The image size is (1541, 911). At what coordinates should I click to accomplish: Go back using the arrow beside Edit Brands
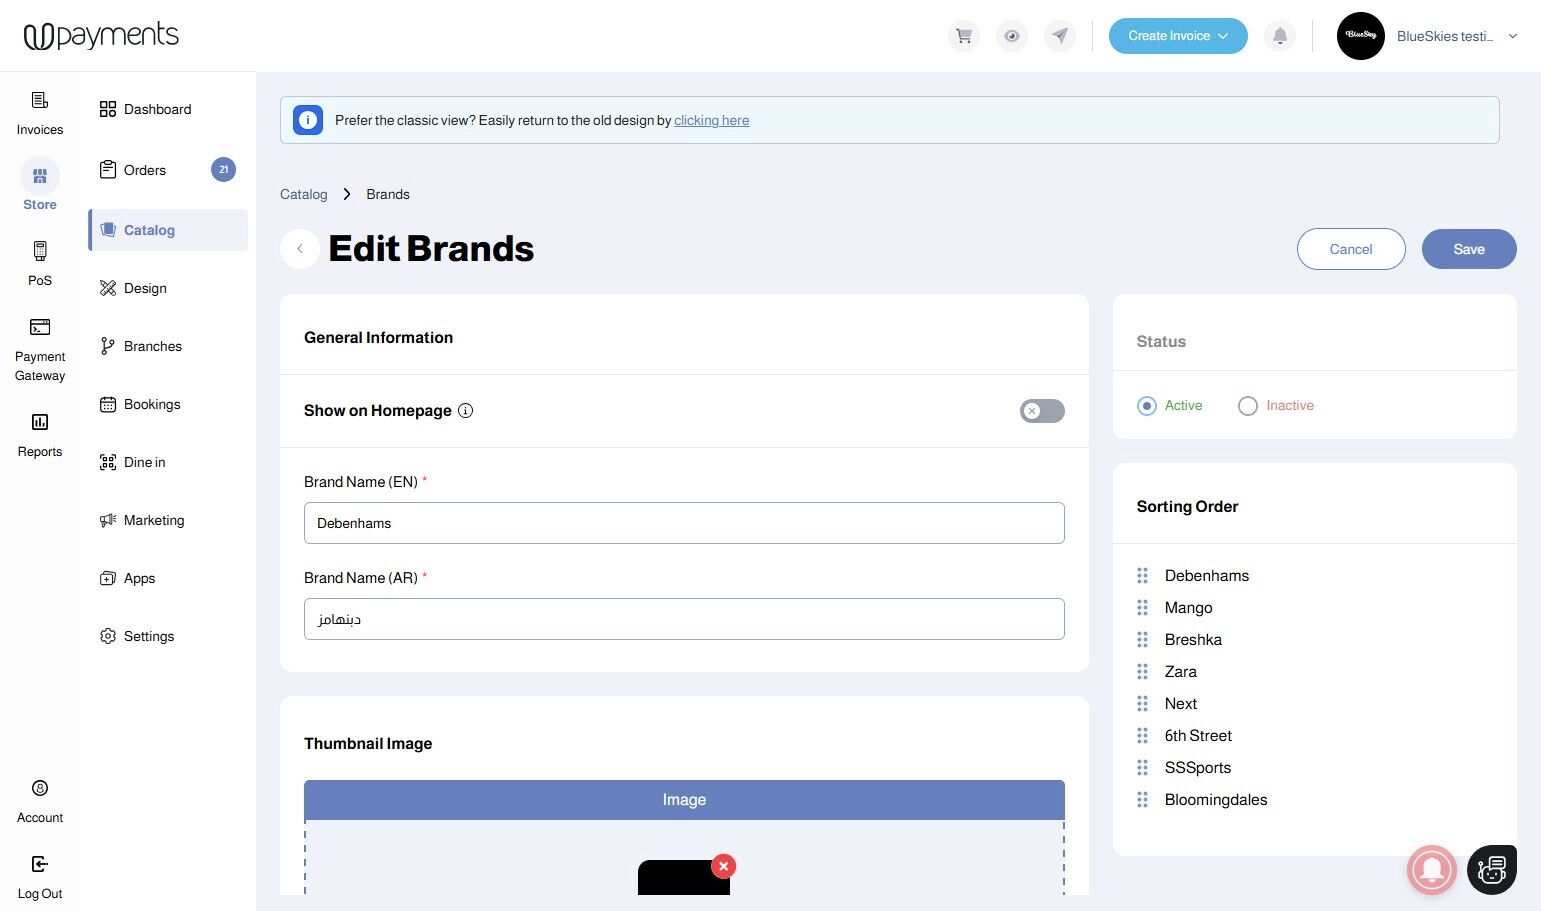click(300, 249)
